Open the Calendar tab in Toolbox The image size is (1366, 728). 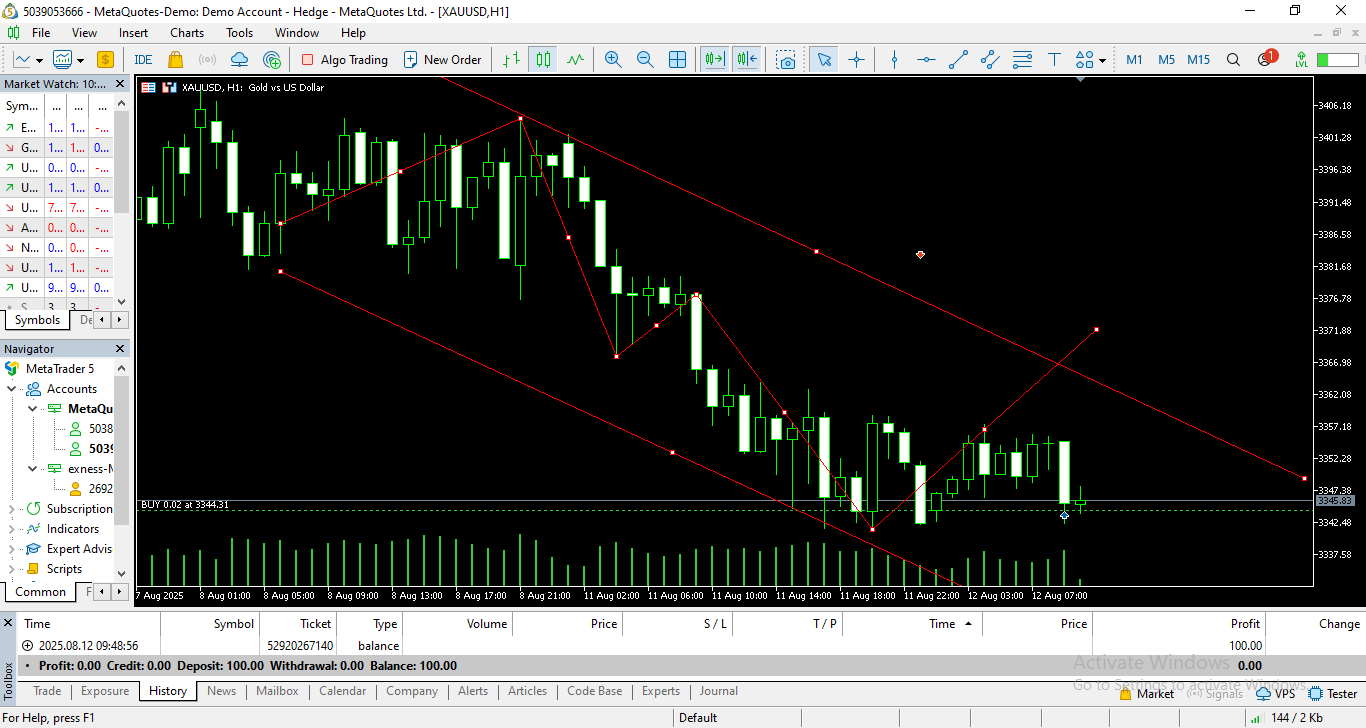[343, 691]
